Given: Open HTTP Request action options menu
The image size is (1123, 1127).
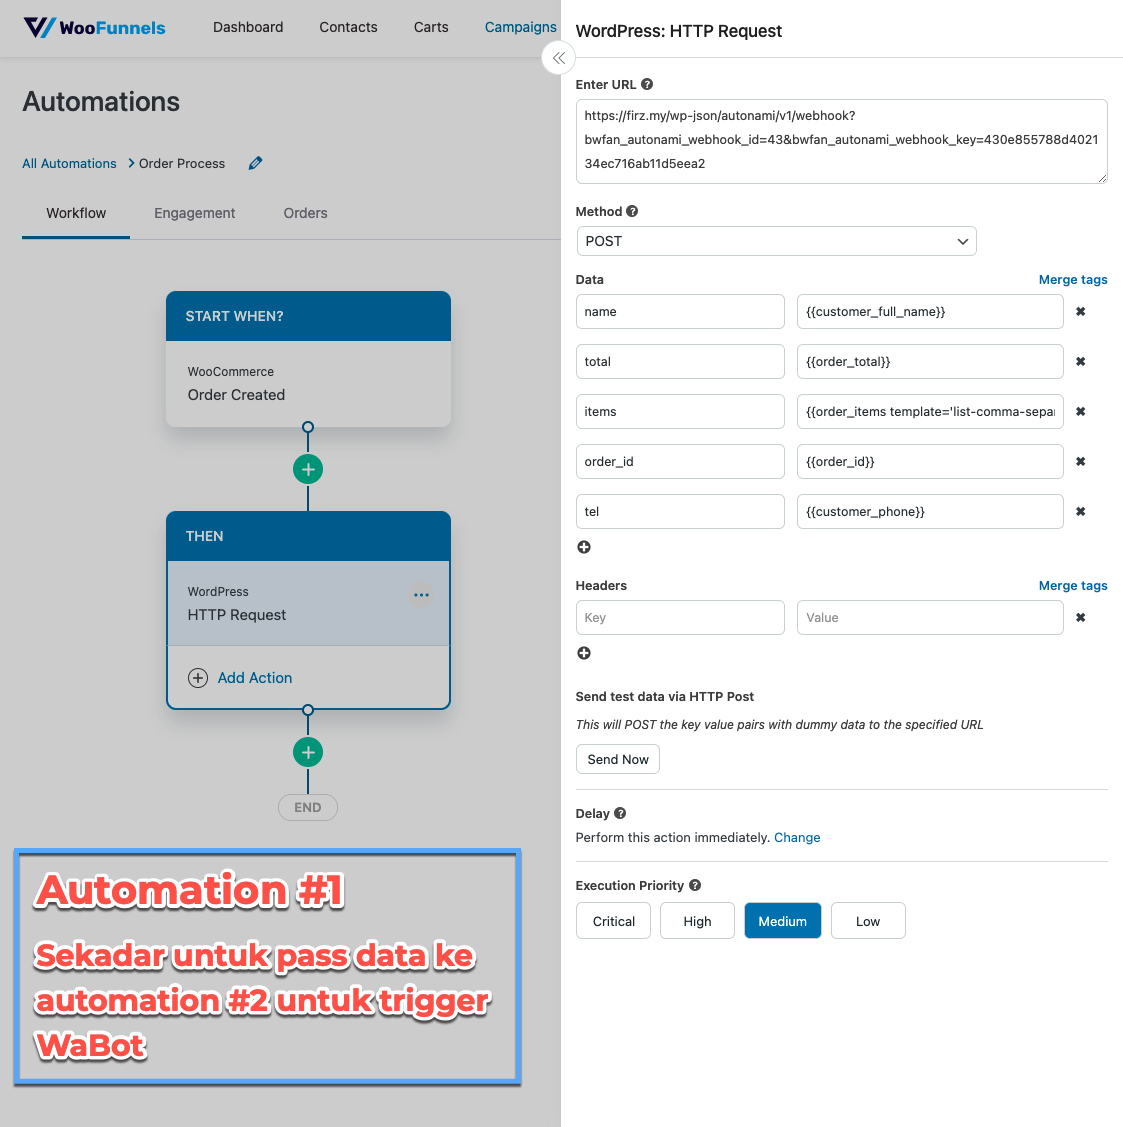Looking at the screenshot, I should point(421,594).
